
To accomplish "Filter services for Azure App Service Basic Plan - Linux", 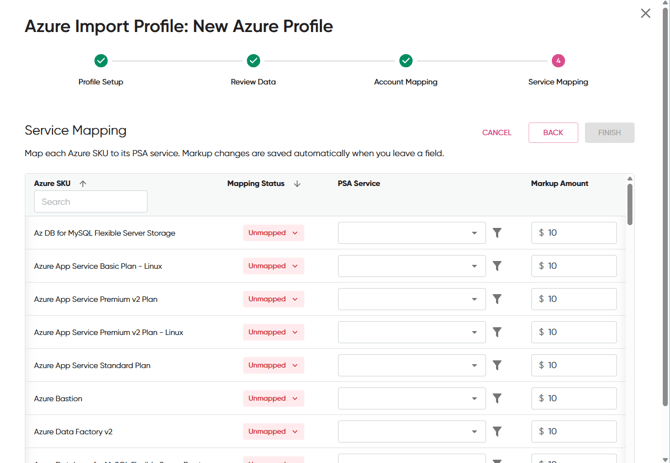I will point(497,266).
